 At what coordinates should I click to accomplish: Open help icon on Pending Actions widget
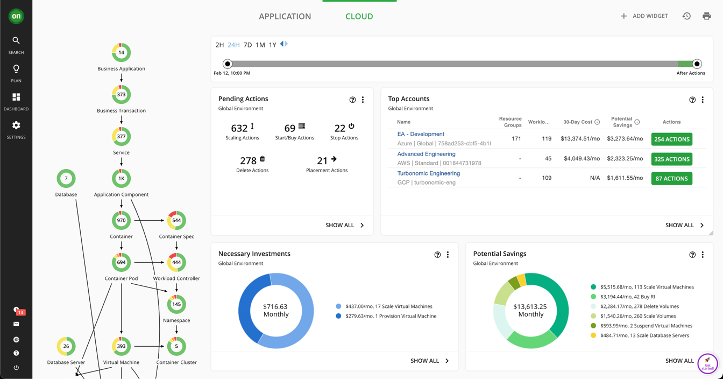click(x=352, y=100)
